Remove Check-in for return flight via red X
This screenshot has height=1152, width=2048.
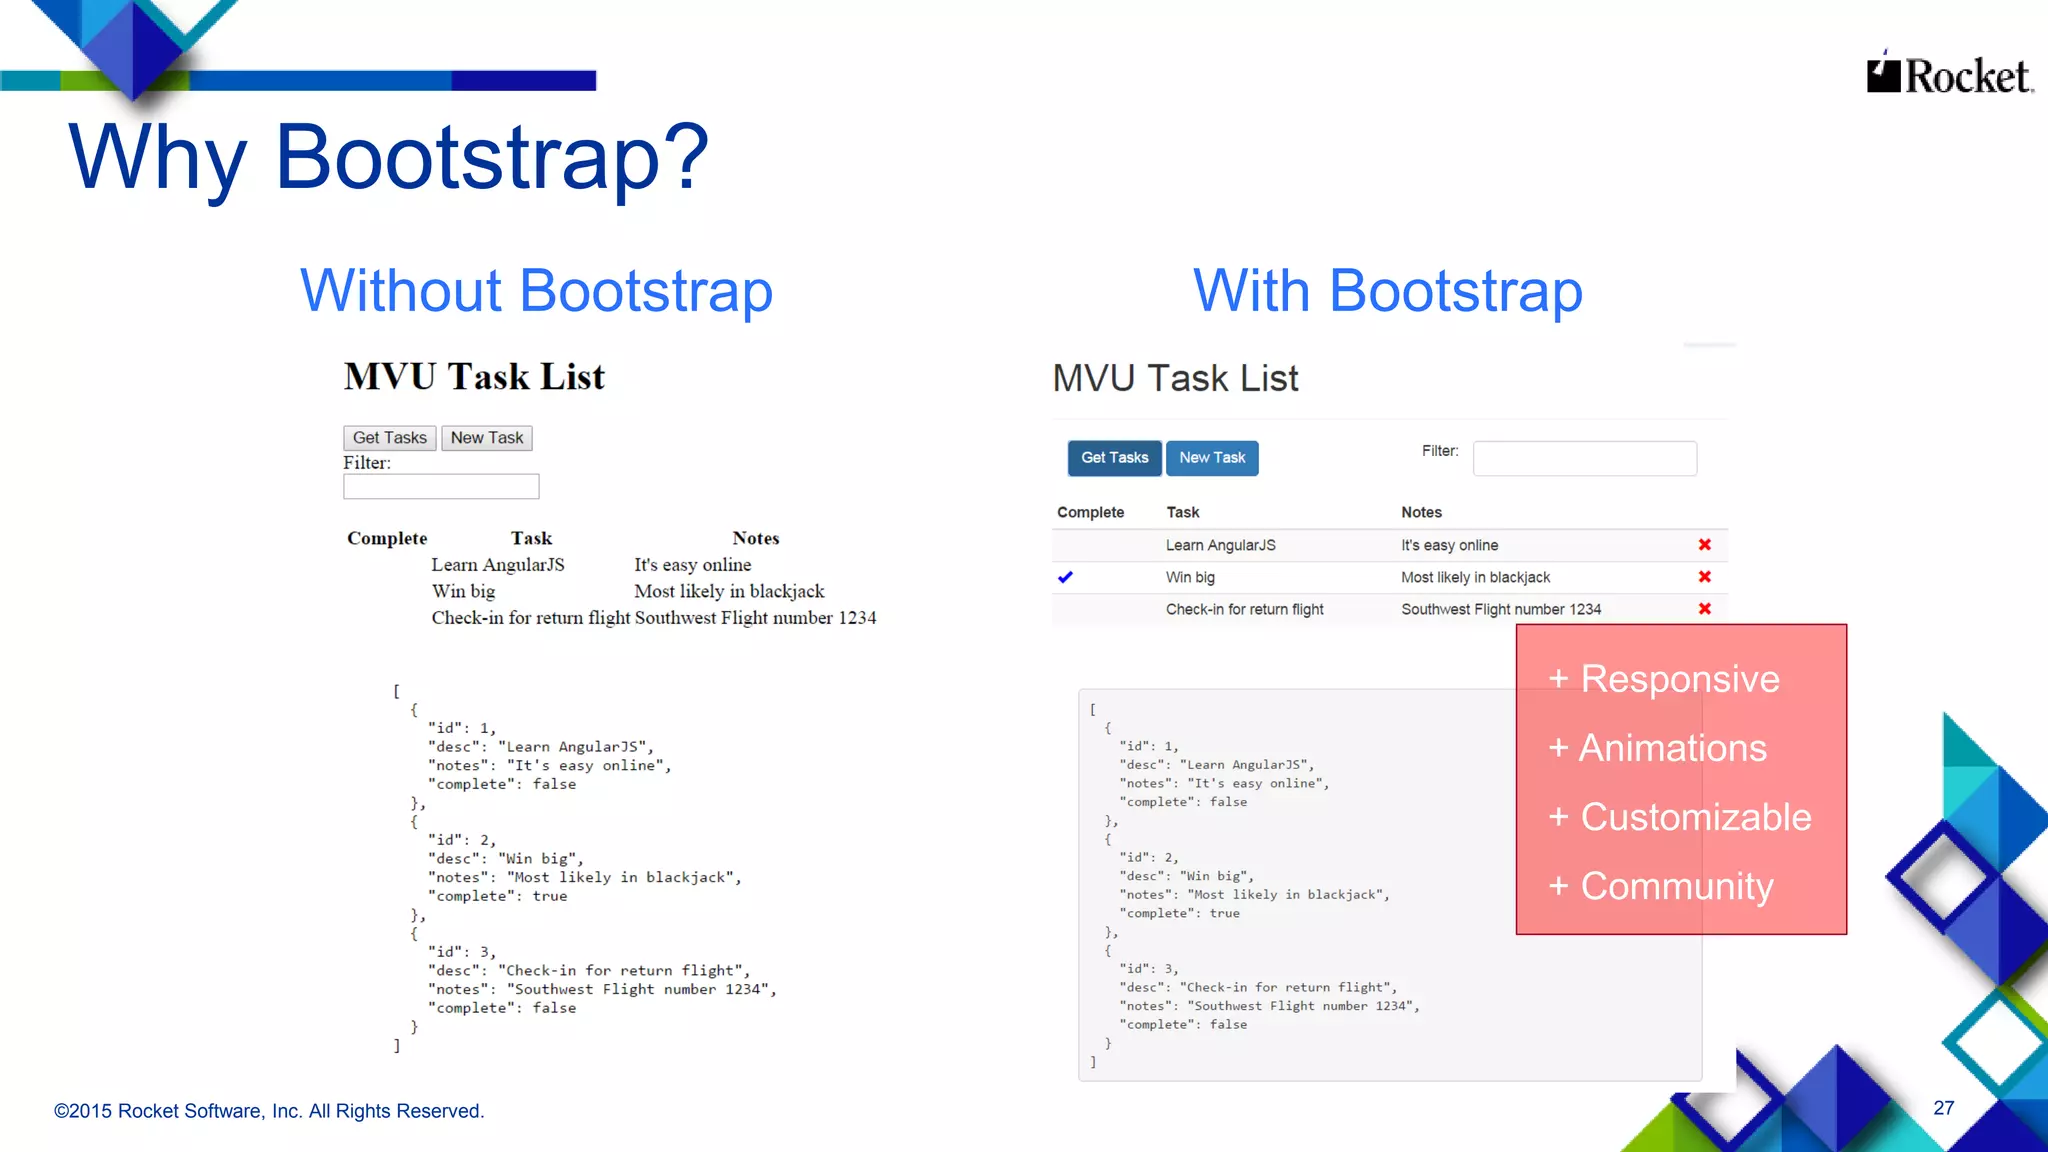coord(1704,609)
